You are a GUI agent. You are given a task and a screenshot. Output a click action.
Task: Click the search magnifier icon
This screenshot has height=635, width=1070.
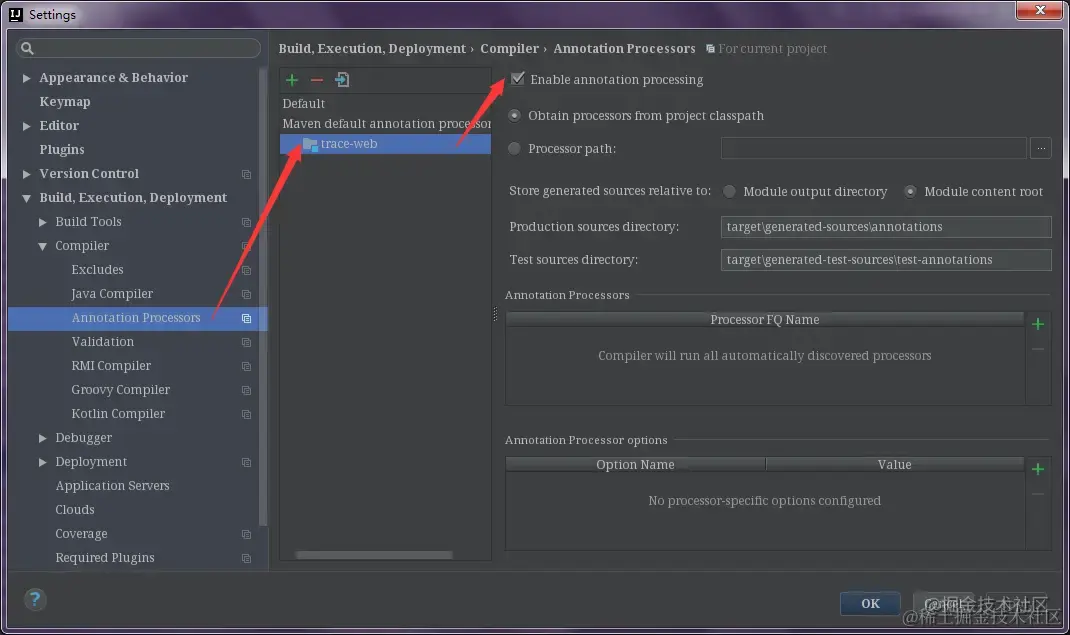point(27,48)
